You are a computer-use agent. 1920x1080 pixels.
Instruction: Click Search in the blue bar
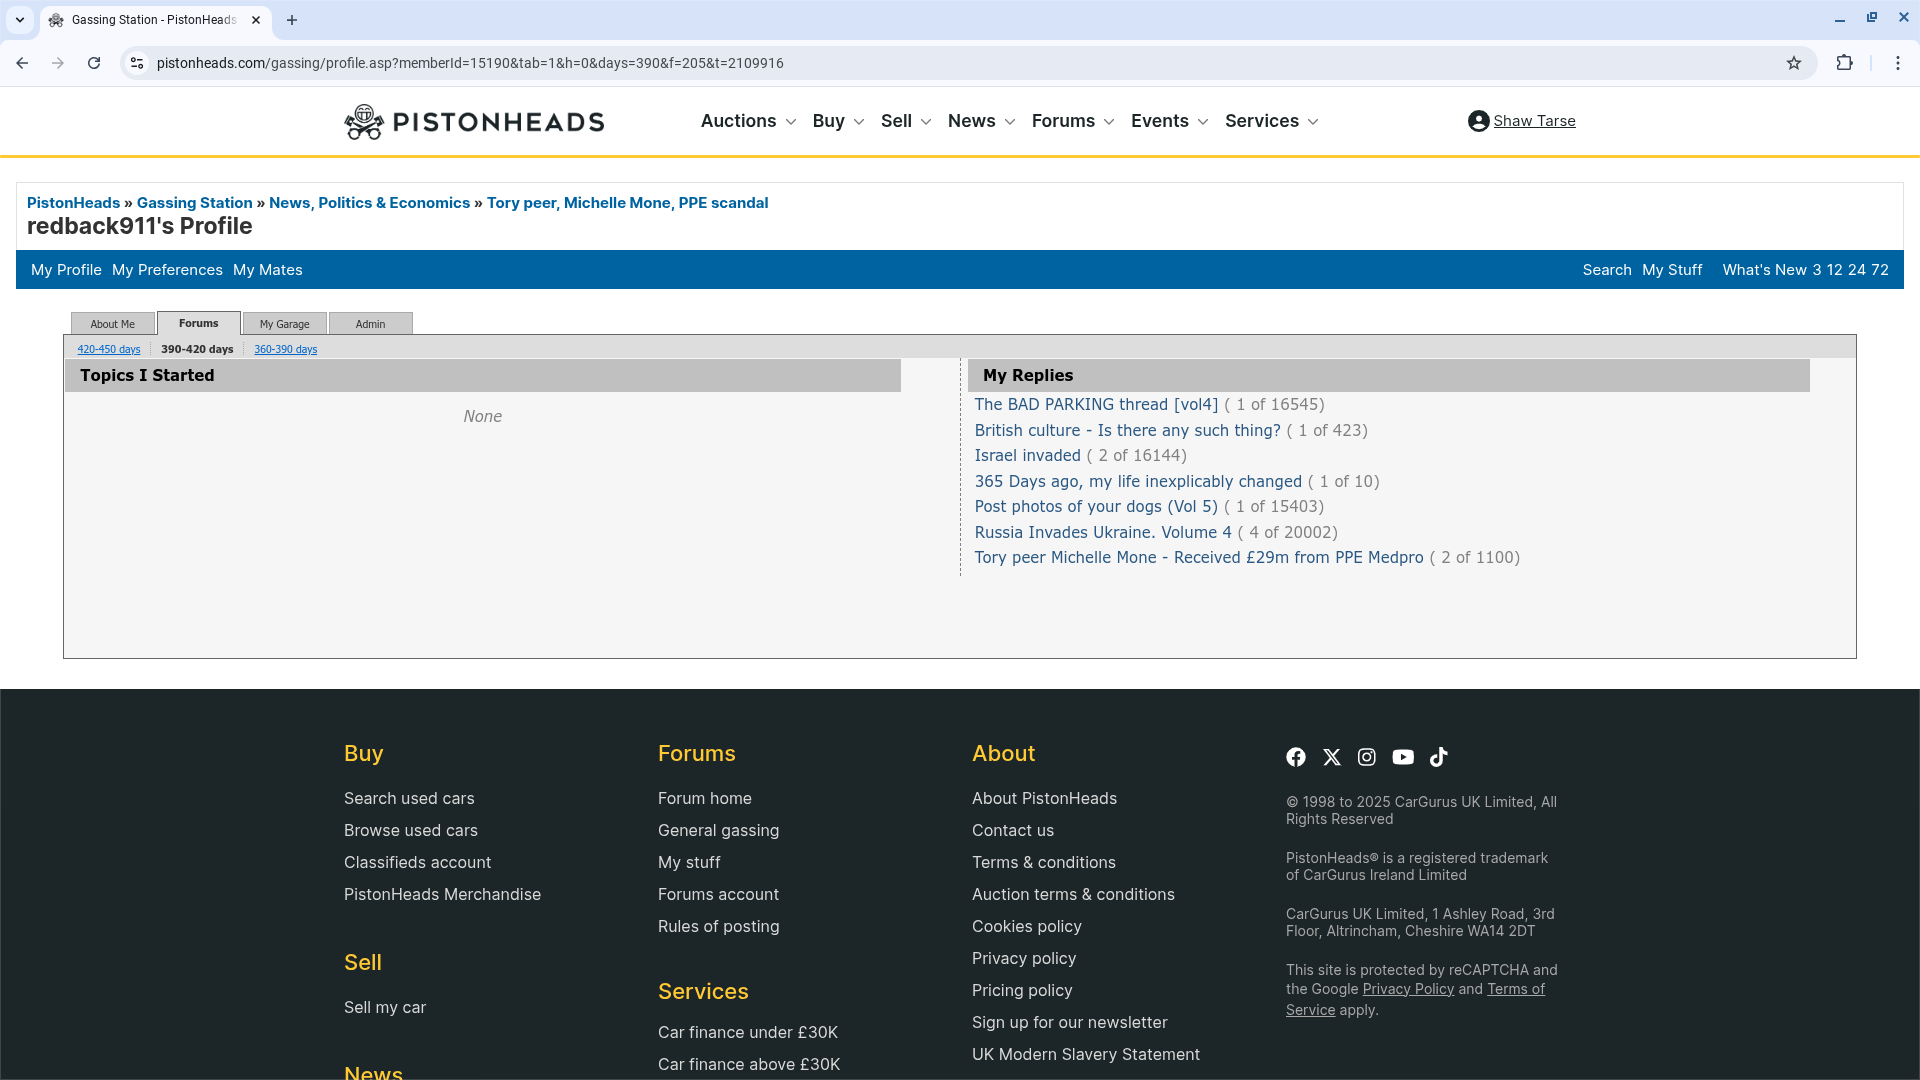[x=1607, y=270]
